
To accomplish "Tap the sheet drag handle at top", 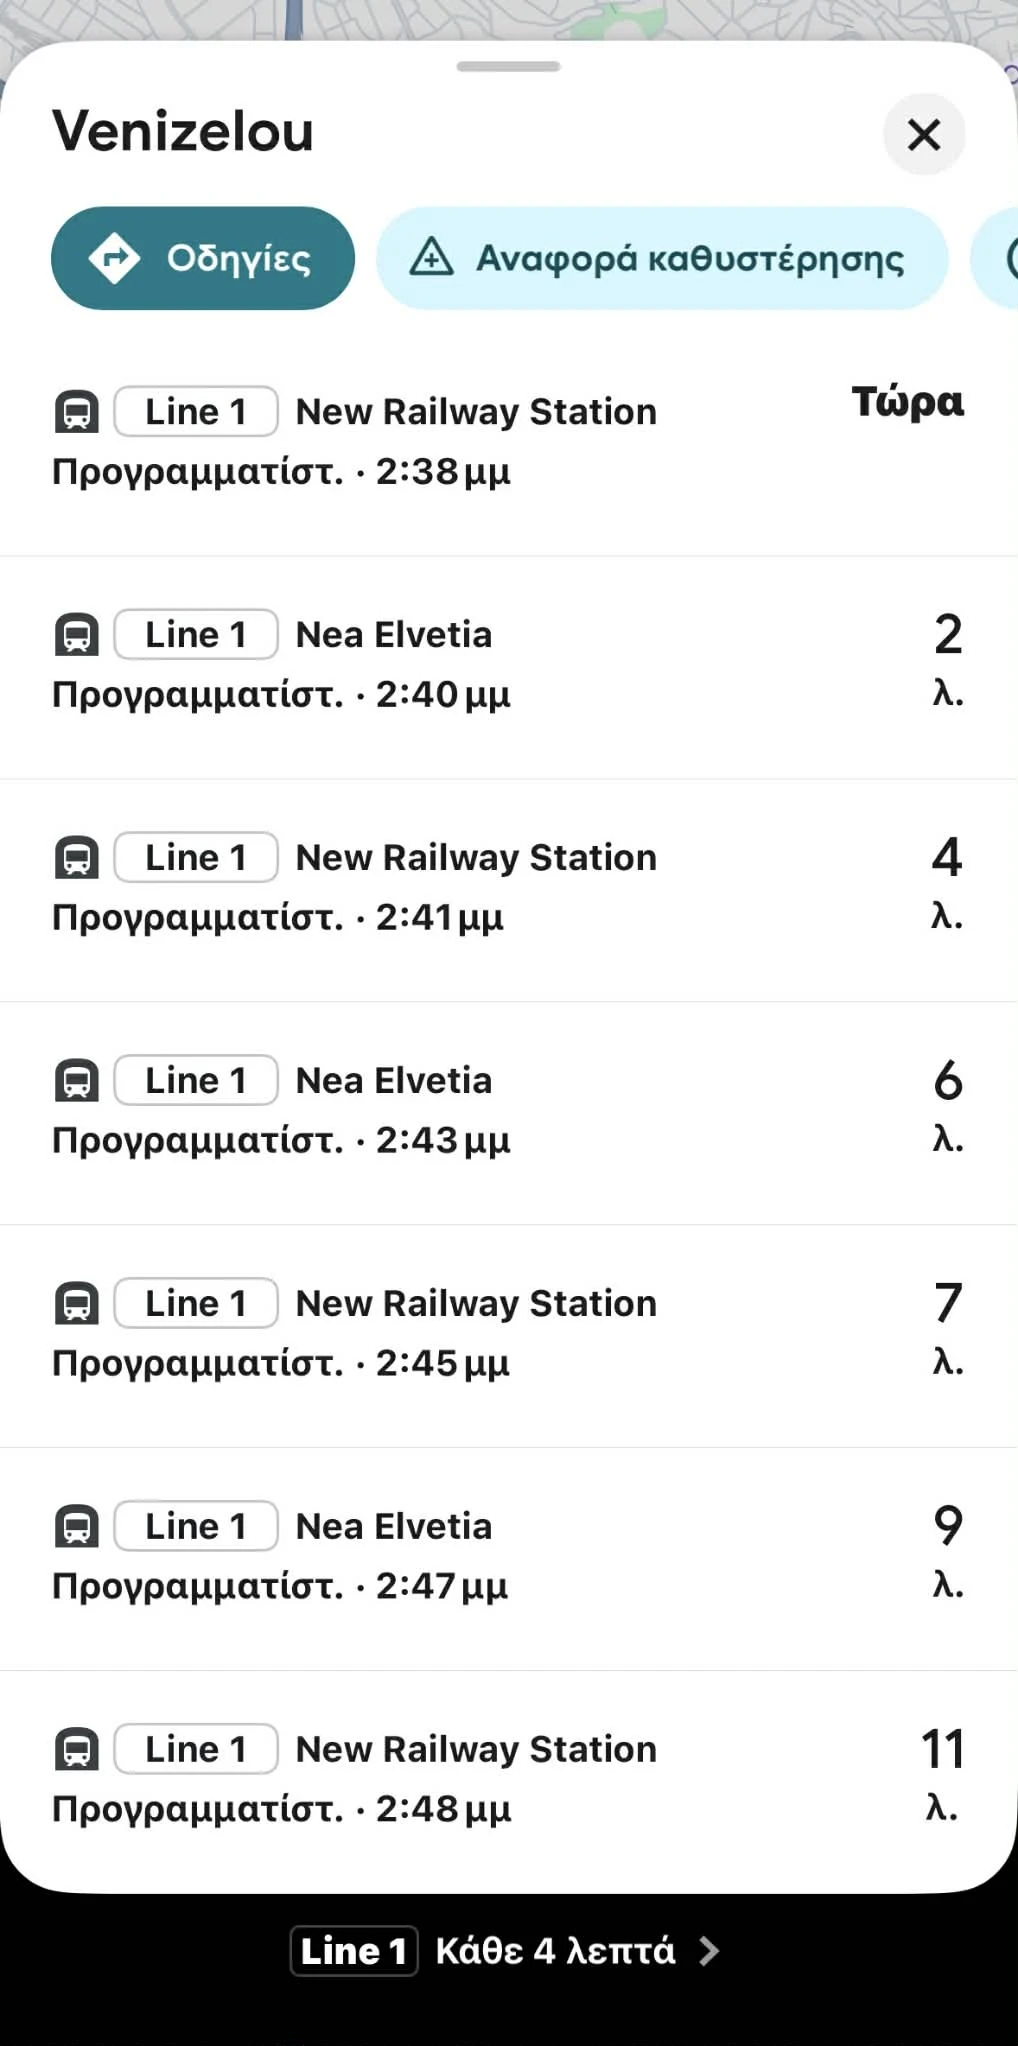I will (508, 67).
